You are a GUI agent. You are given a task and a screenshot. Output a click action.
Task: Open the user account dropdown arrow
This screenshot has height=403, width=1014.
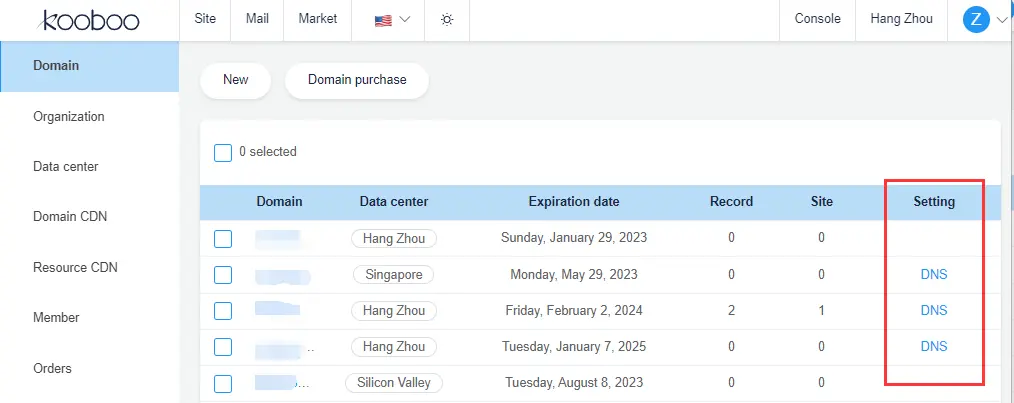pos(1002,19)
